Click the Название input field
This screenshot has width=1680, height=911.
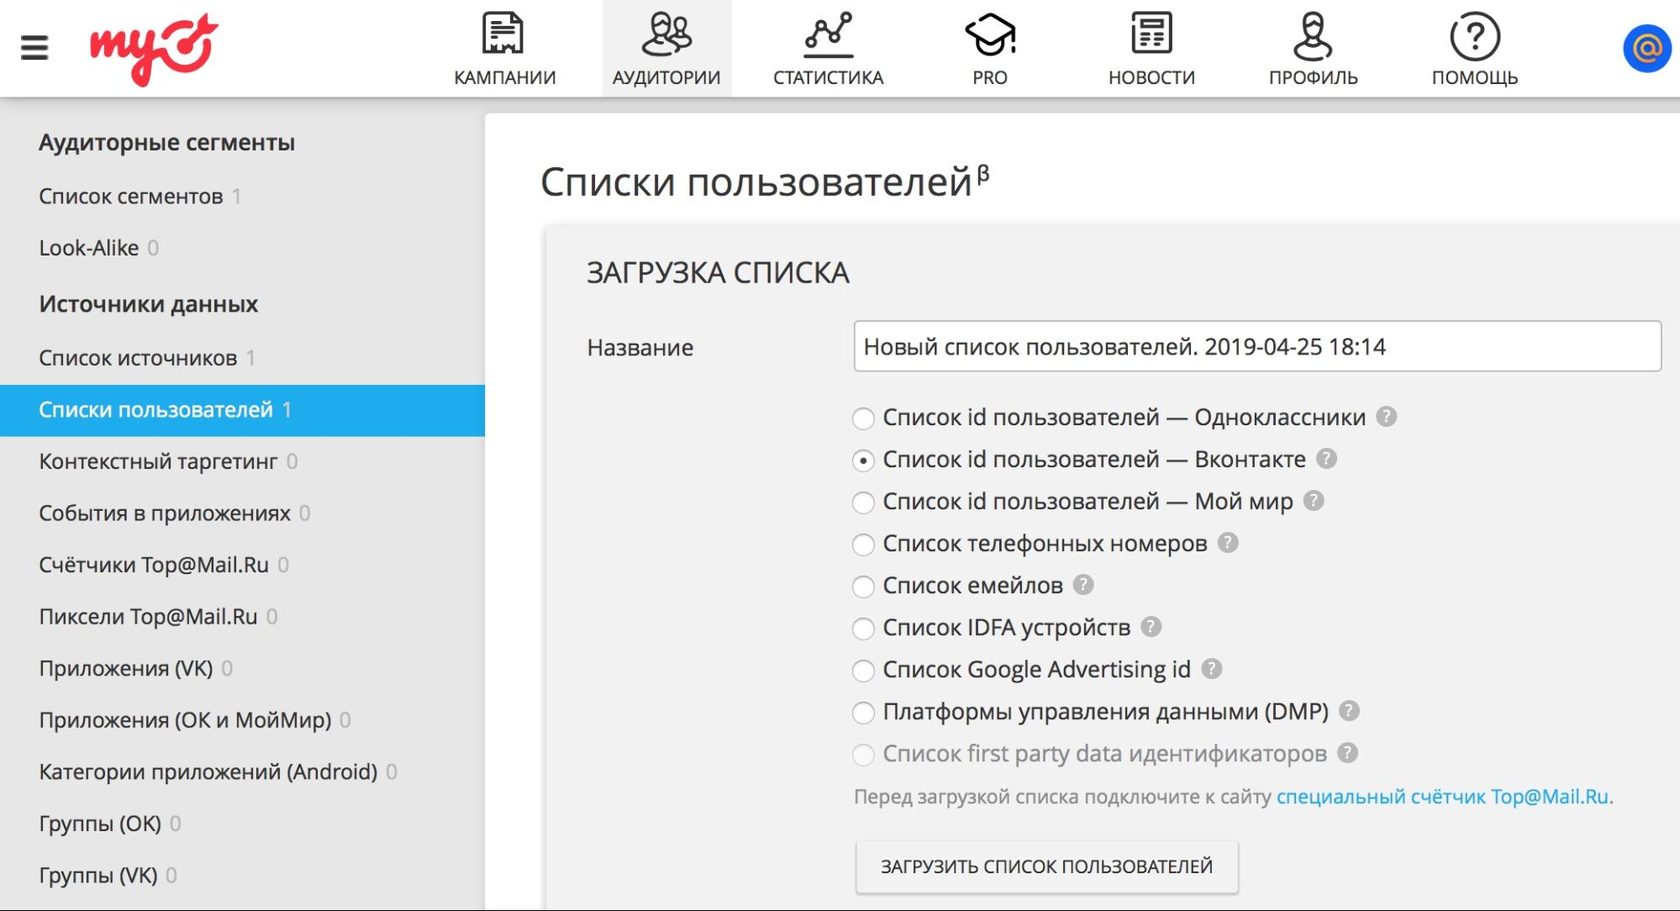pos(1257,346)
